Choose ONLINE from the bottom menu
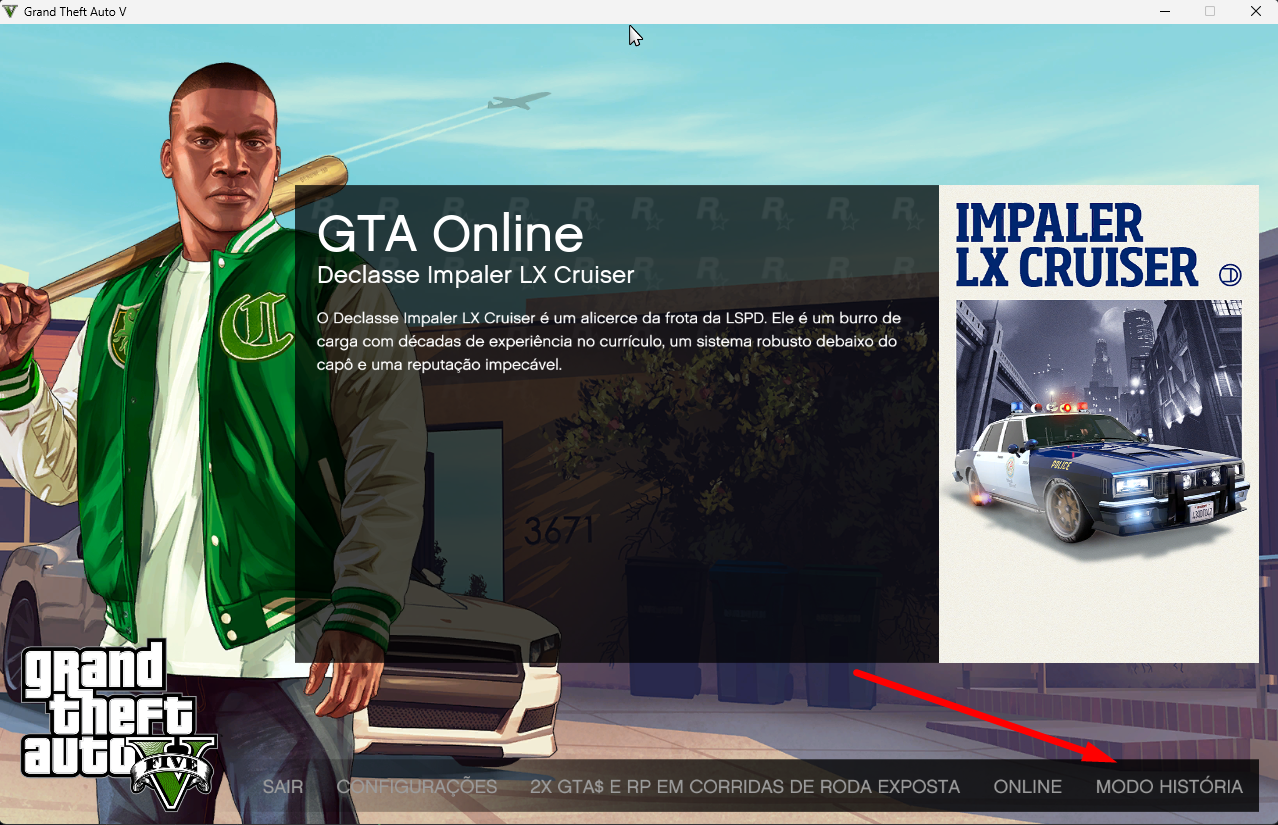This screenshot has height=825, width=1278. point(1027,787)
